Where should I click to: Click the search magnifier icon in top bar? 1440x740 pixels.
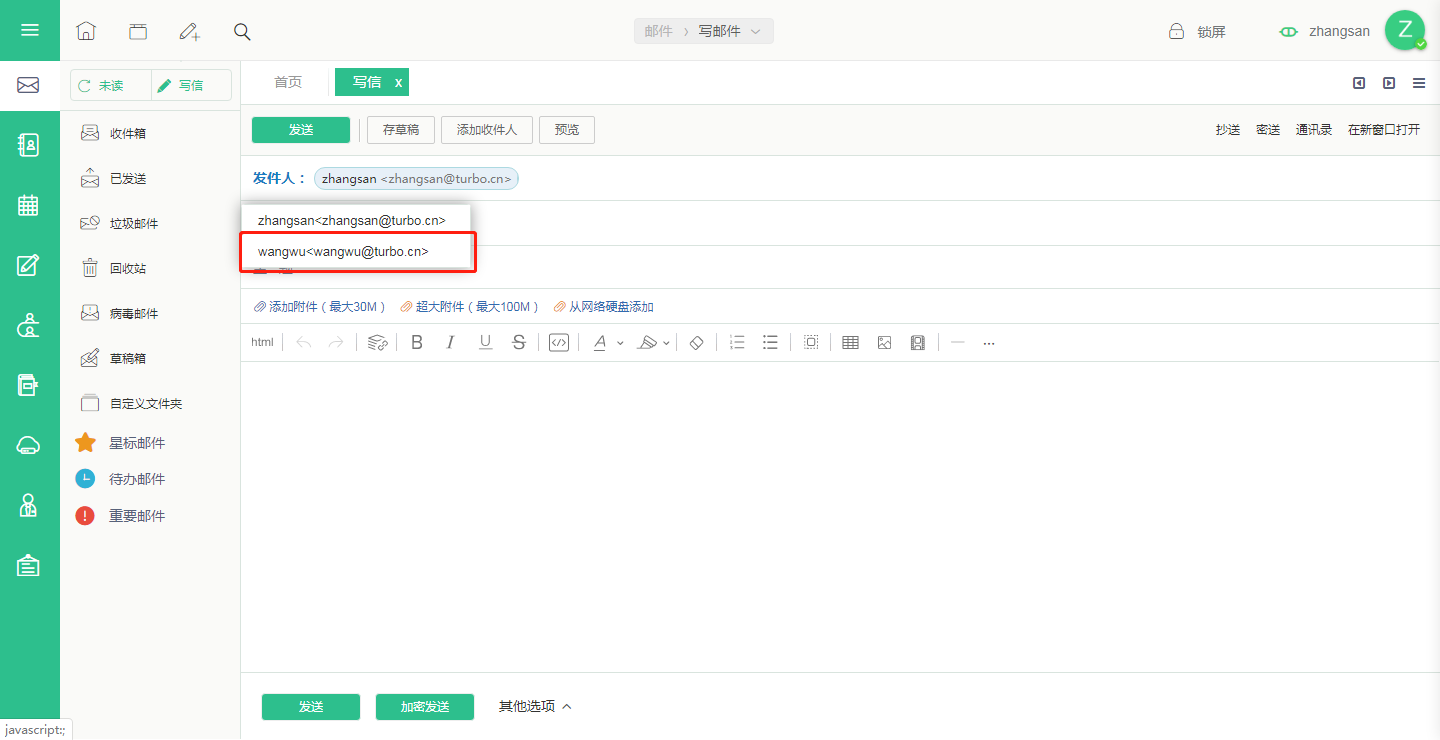pos(242,31)
